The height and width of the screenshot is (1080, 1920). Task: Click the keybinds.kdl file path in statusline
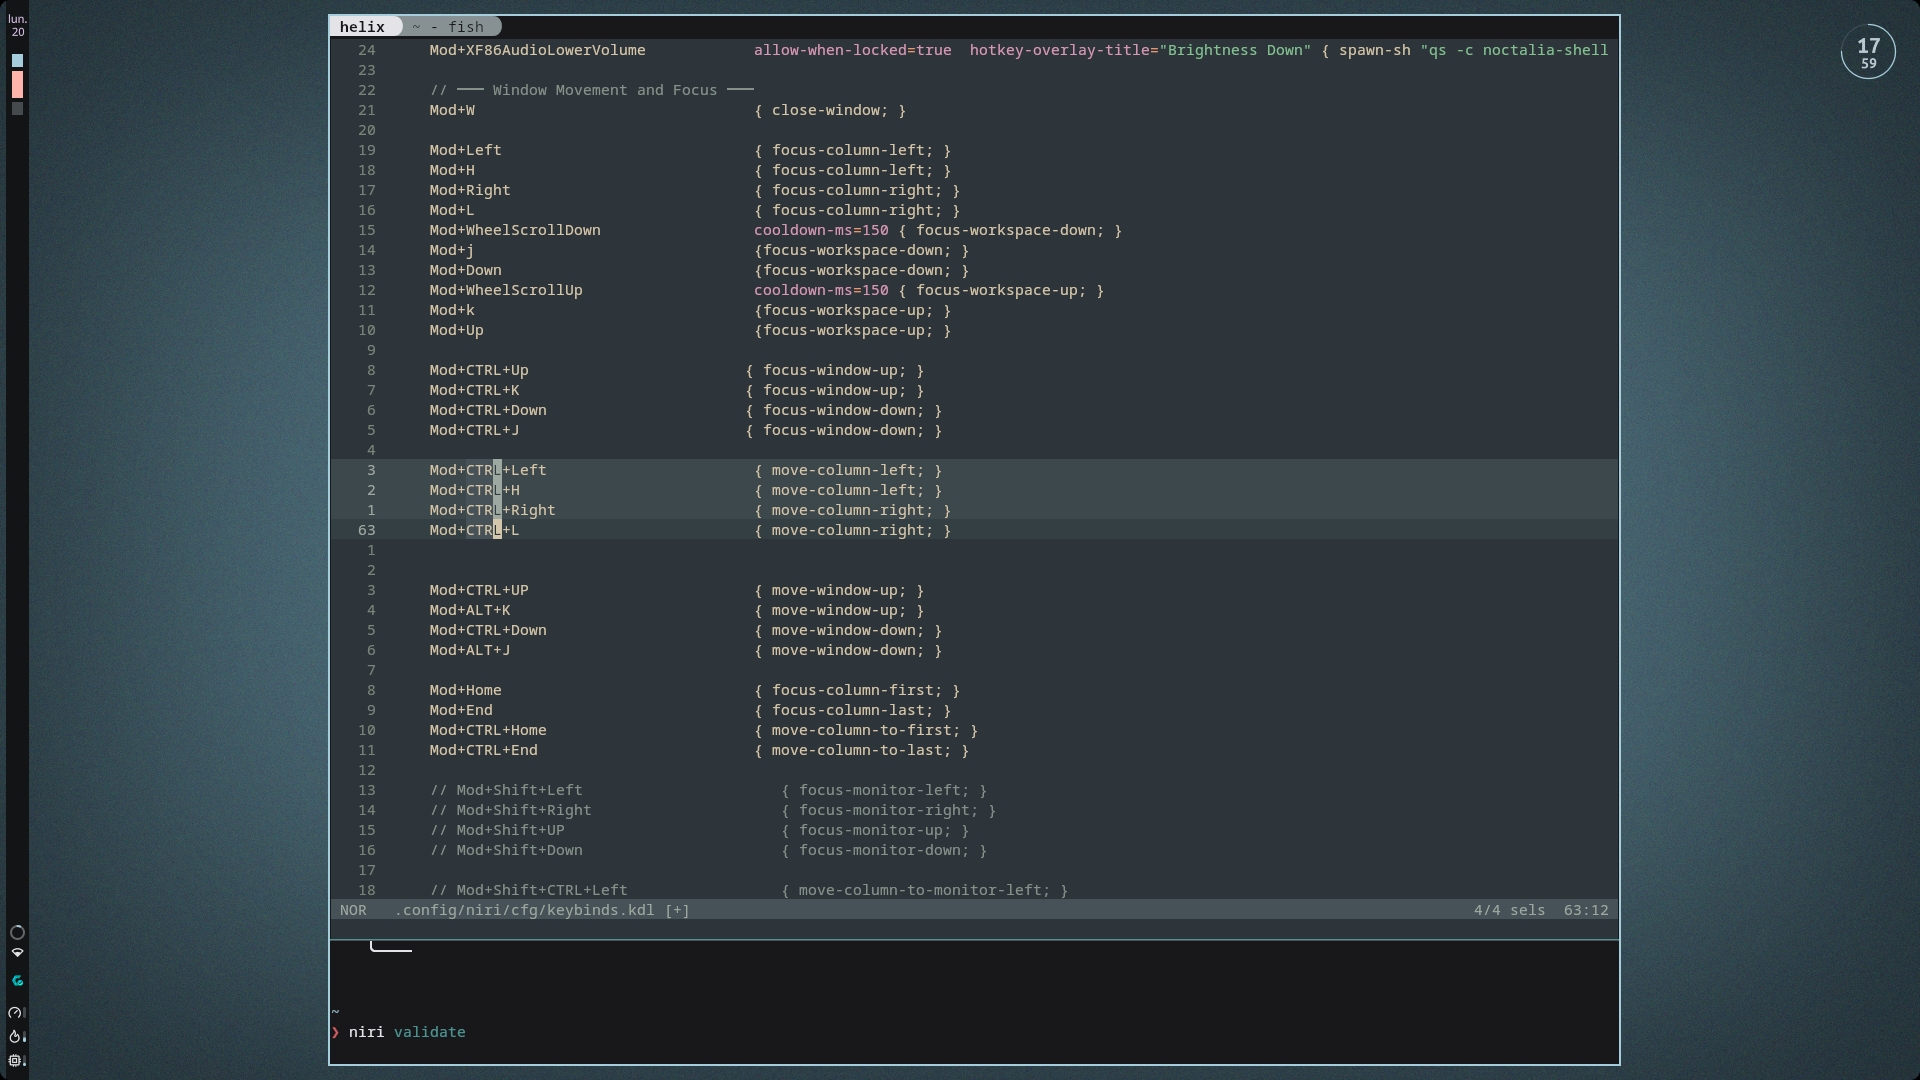[x=525, y=910]
